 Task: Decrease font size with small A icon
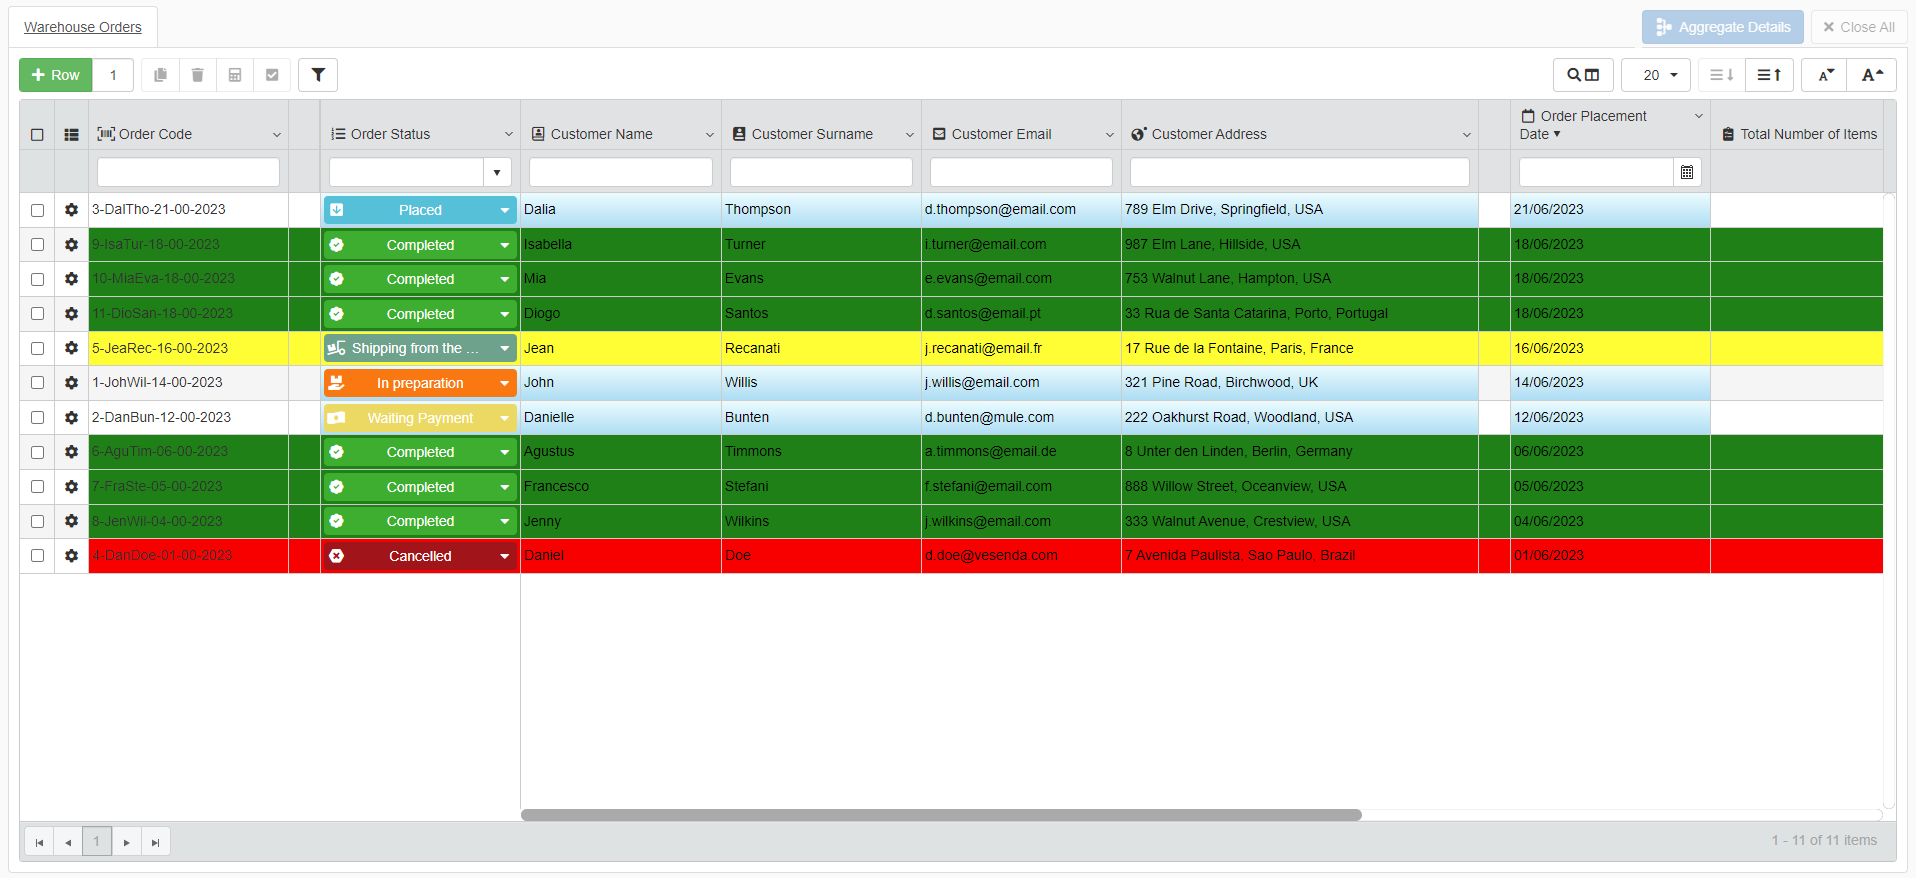click(1825, 75)
